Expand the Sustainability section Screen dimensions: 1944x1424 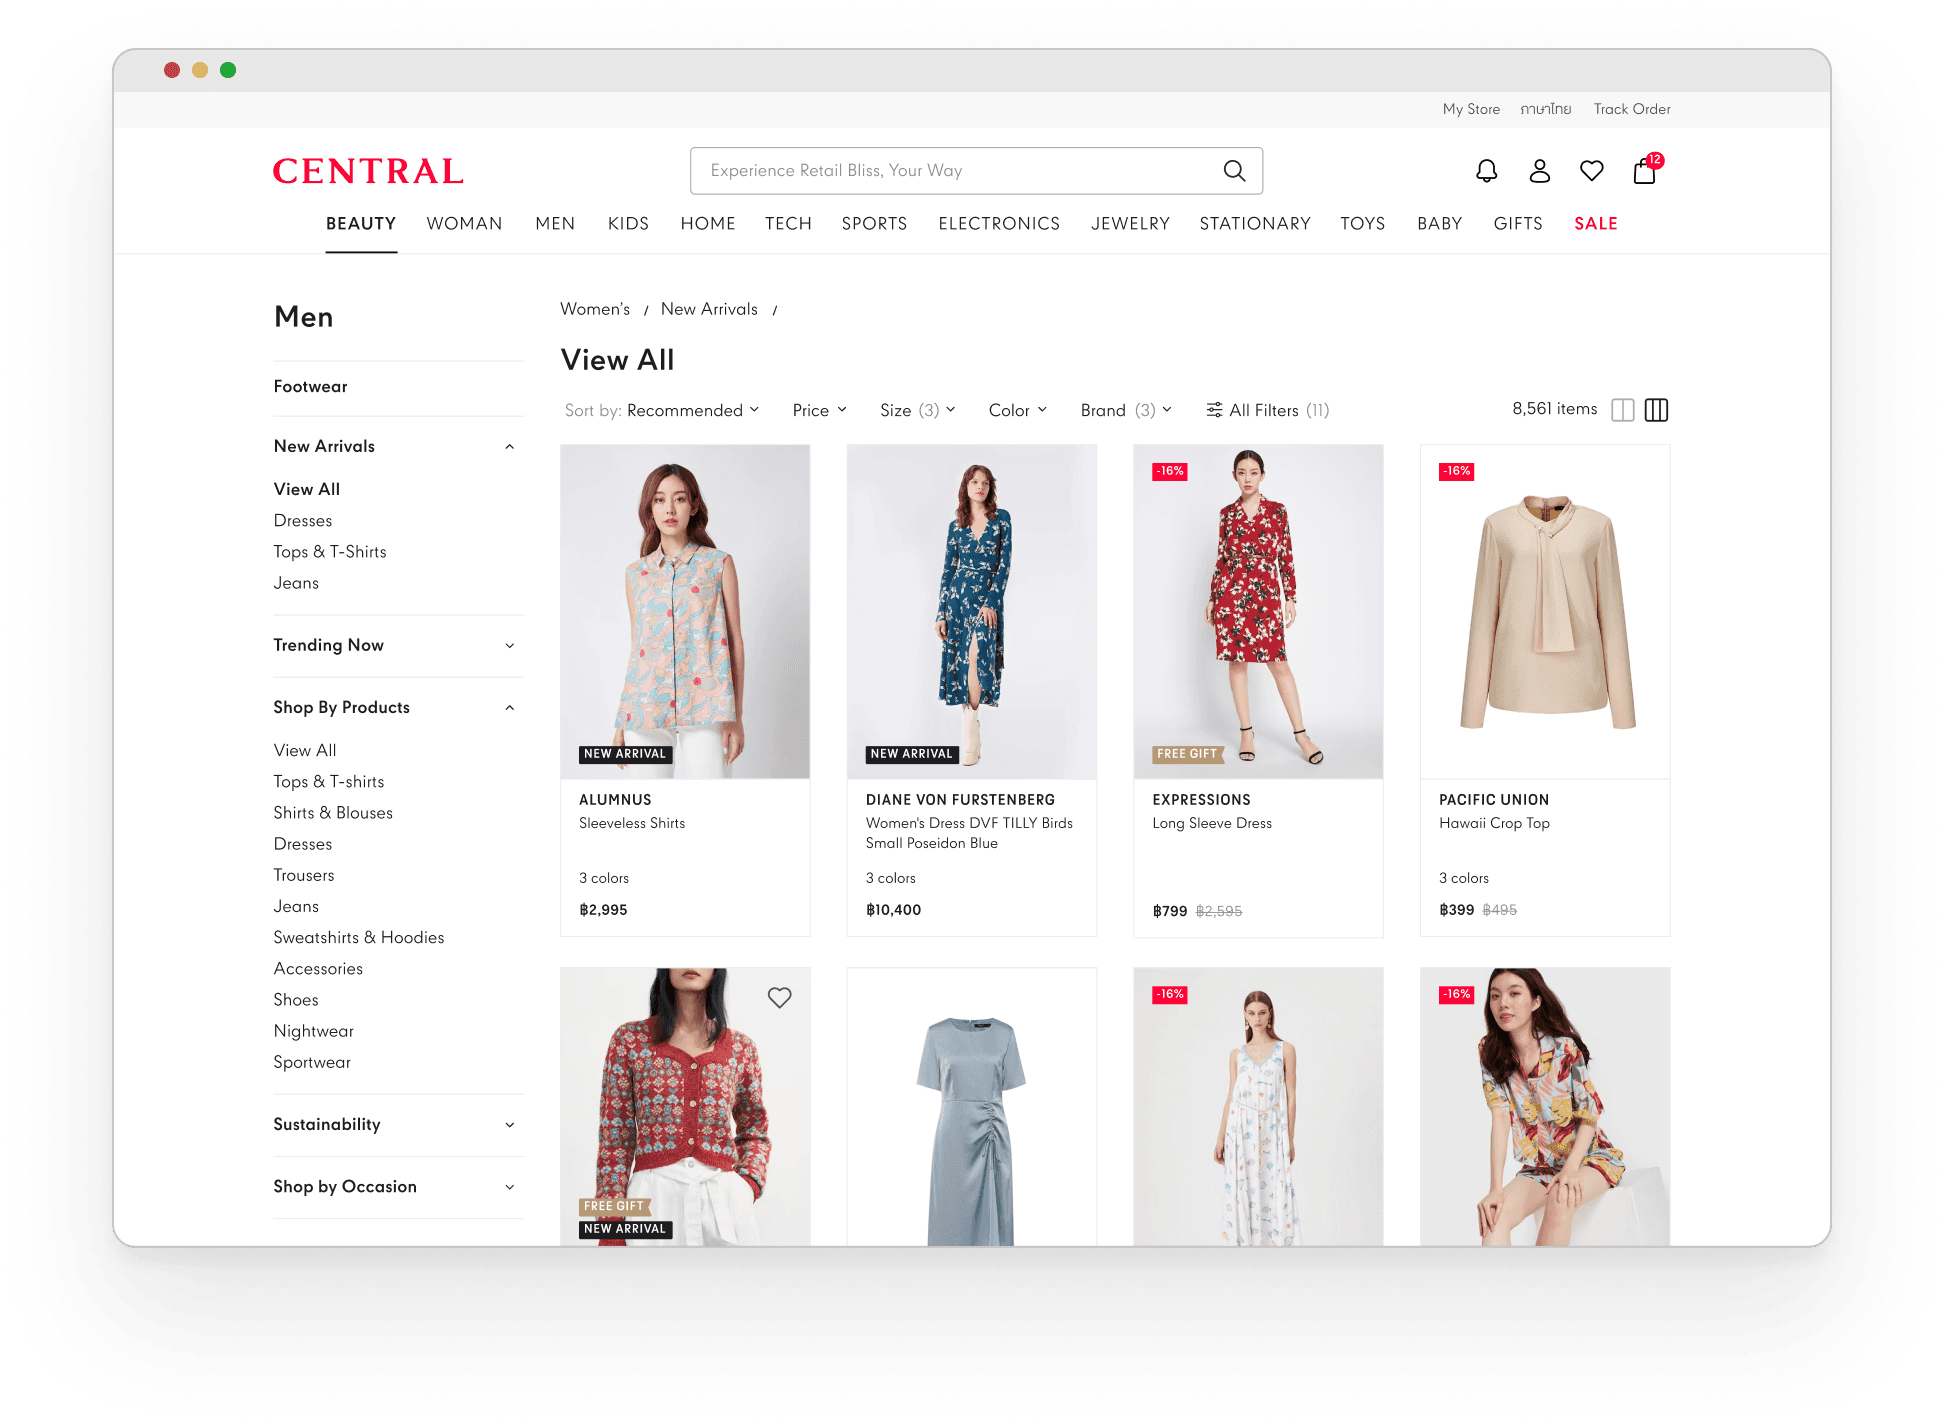tap(510, 1125)
